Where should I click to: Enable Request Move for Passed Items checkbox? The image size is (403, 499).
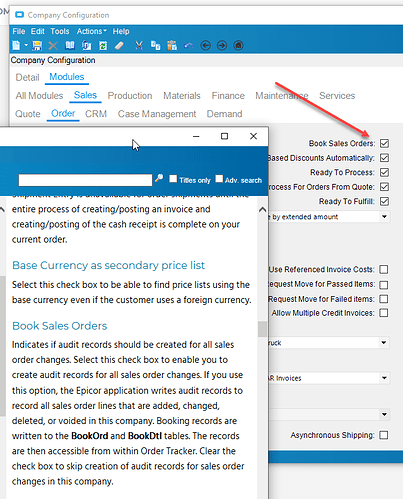384,285
